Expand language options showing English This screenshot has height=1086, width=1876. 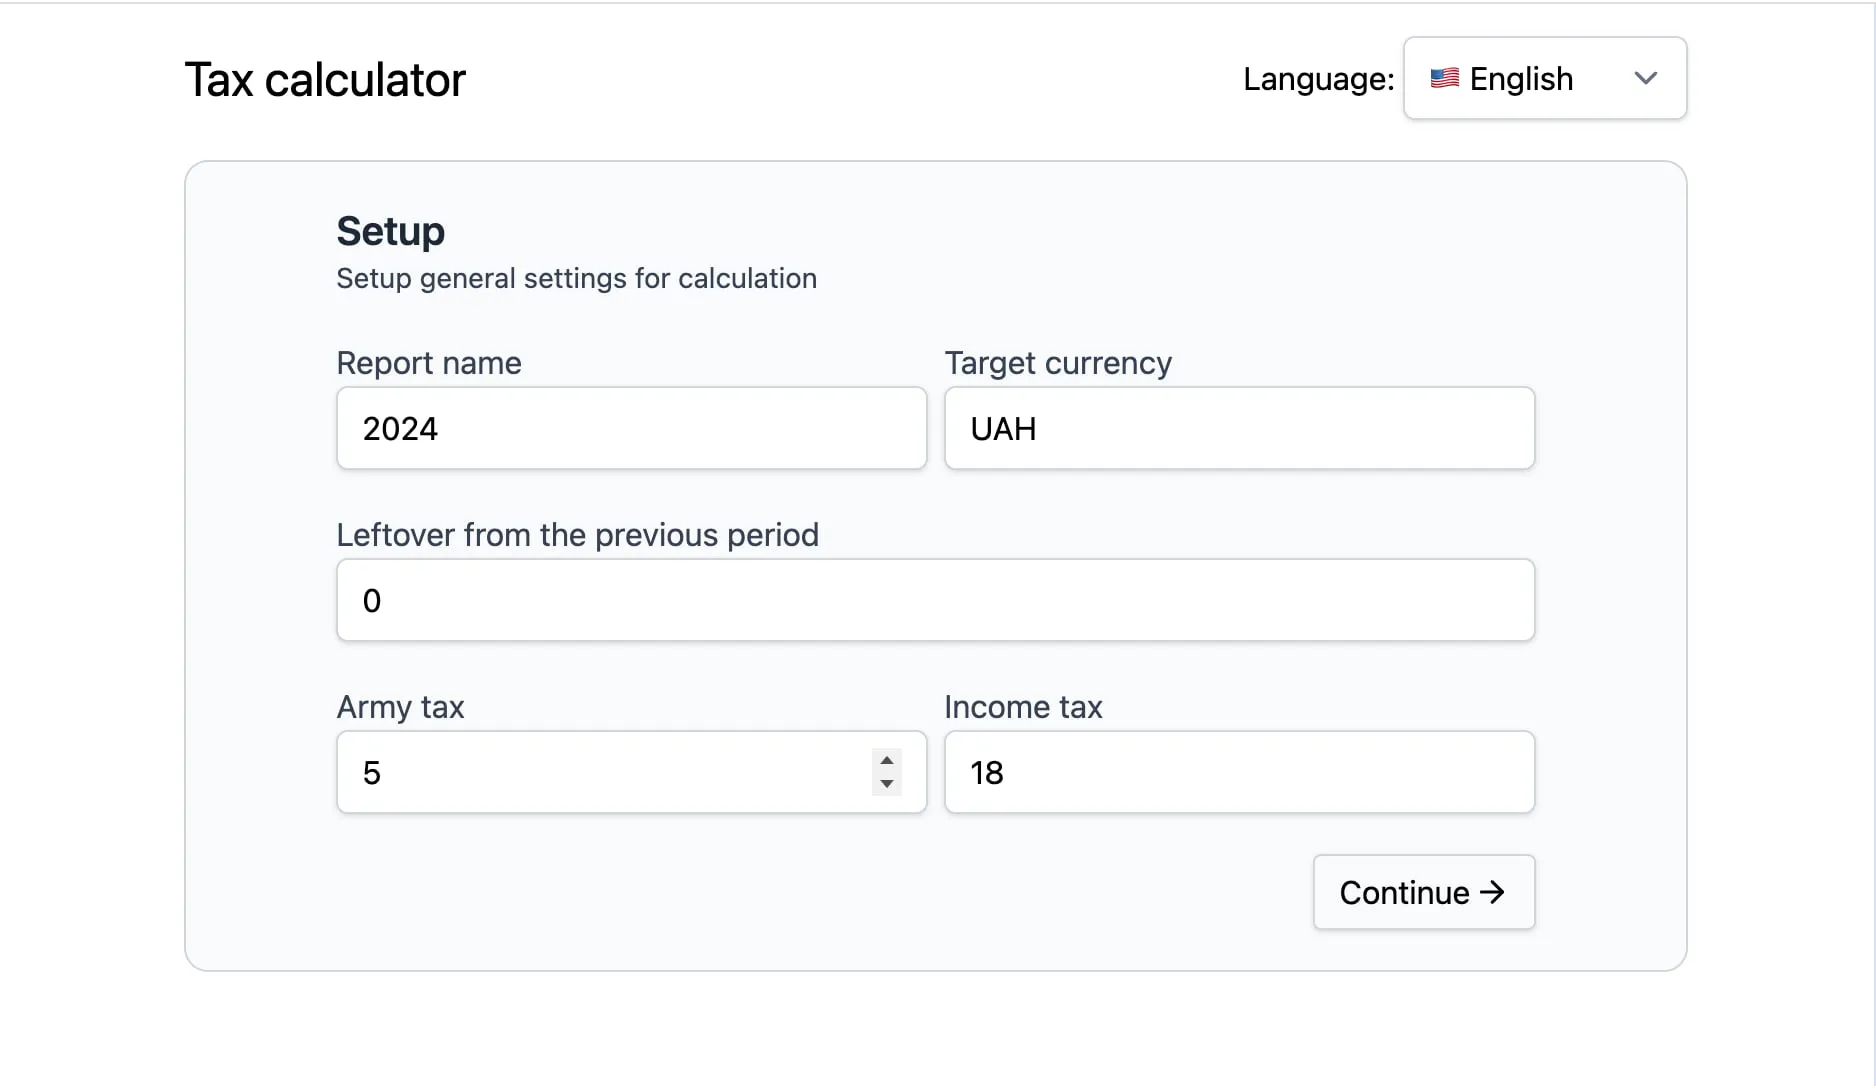click(x=1544, y=78)
